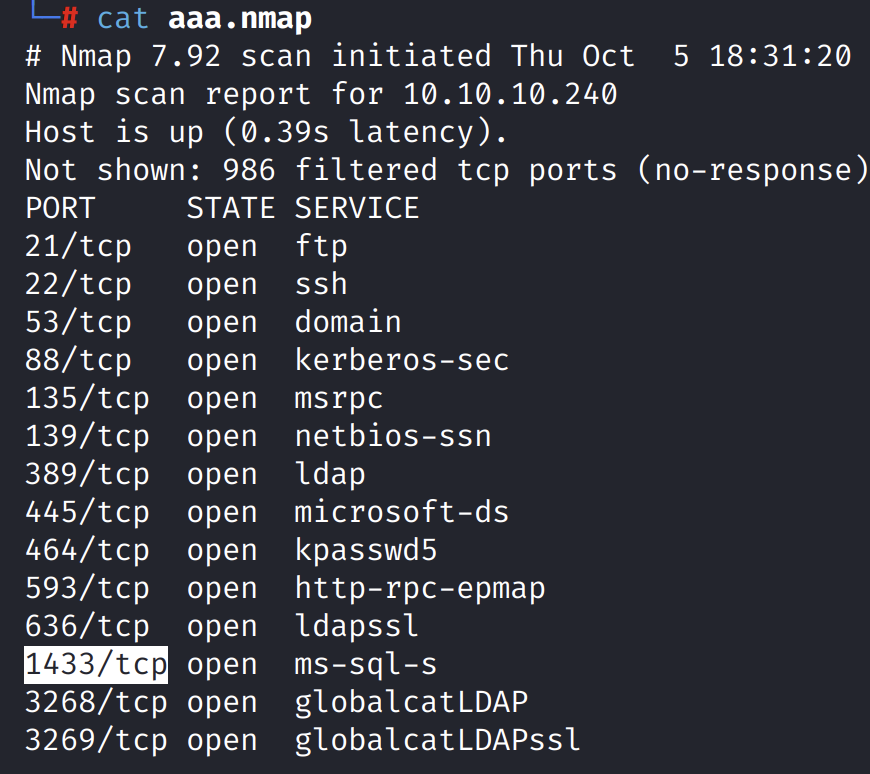The image size is (870, 774).
Task: Click the STATE column header
Action: [x=231, y=209]
